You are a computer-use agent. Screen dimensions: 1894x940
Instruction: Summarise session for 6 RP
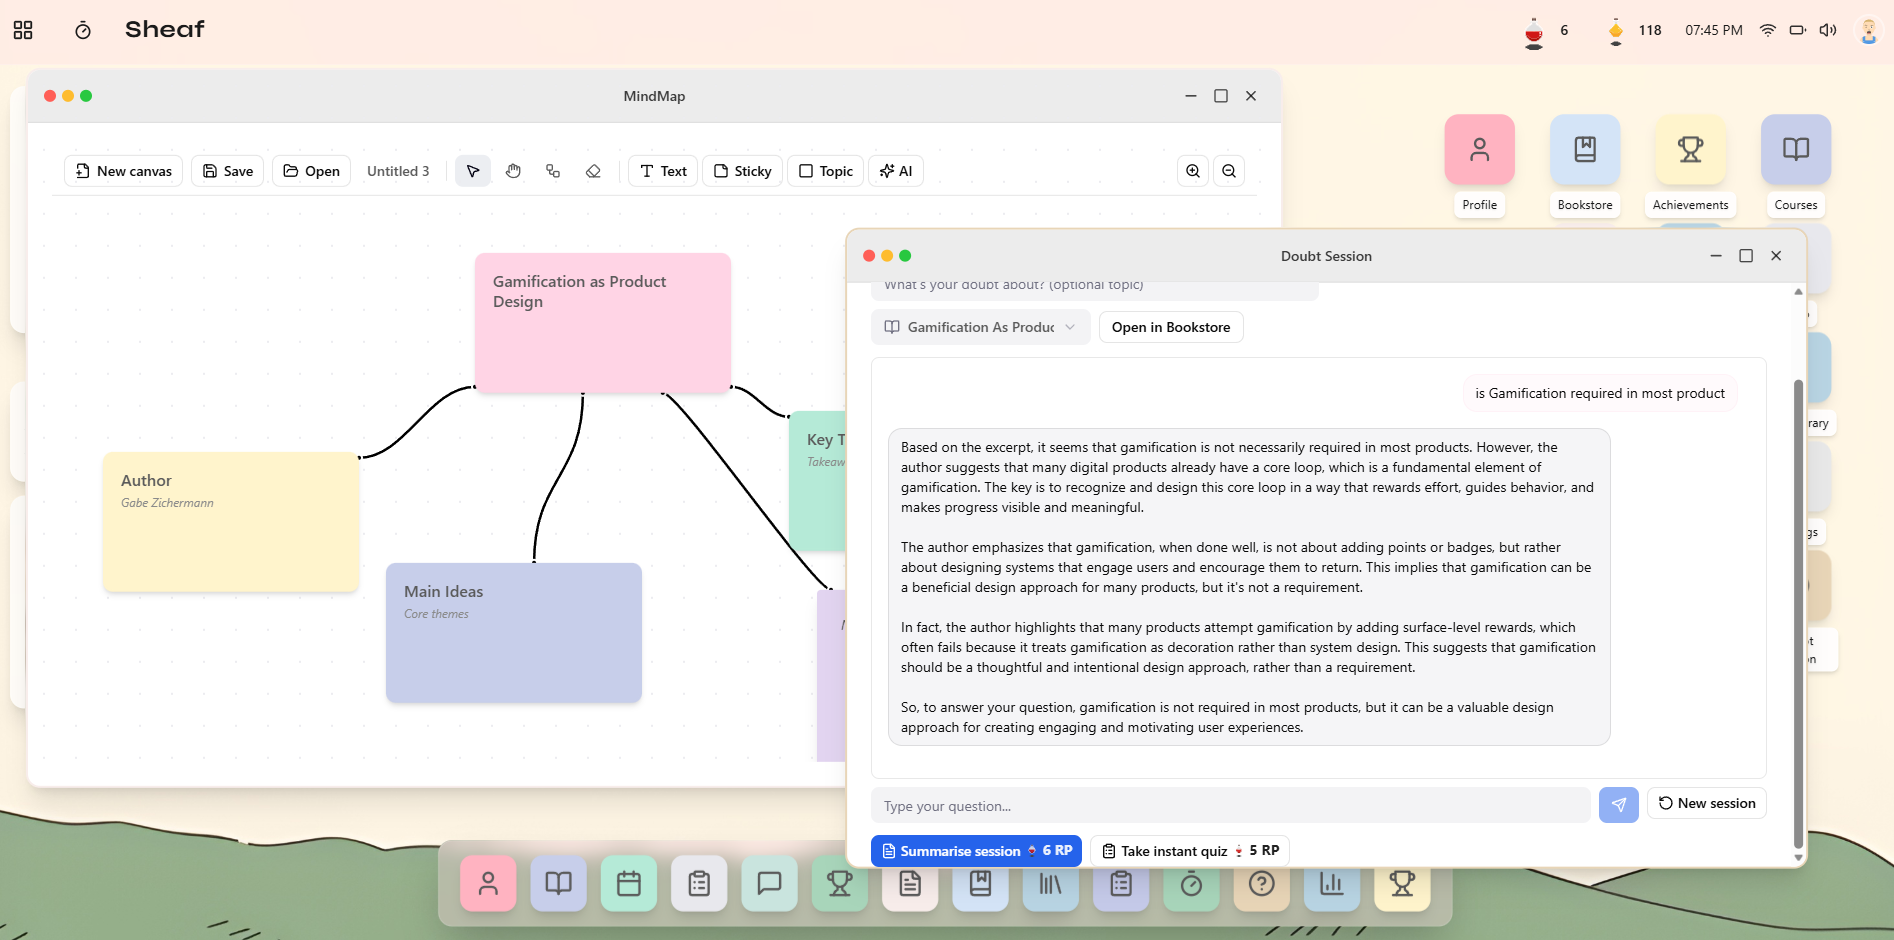click(x=976, y=851)
